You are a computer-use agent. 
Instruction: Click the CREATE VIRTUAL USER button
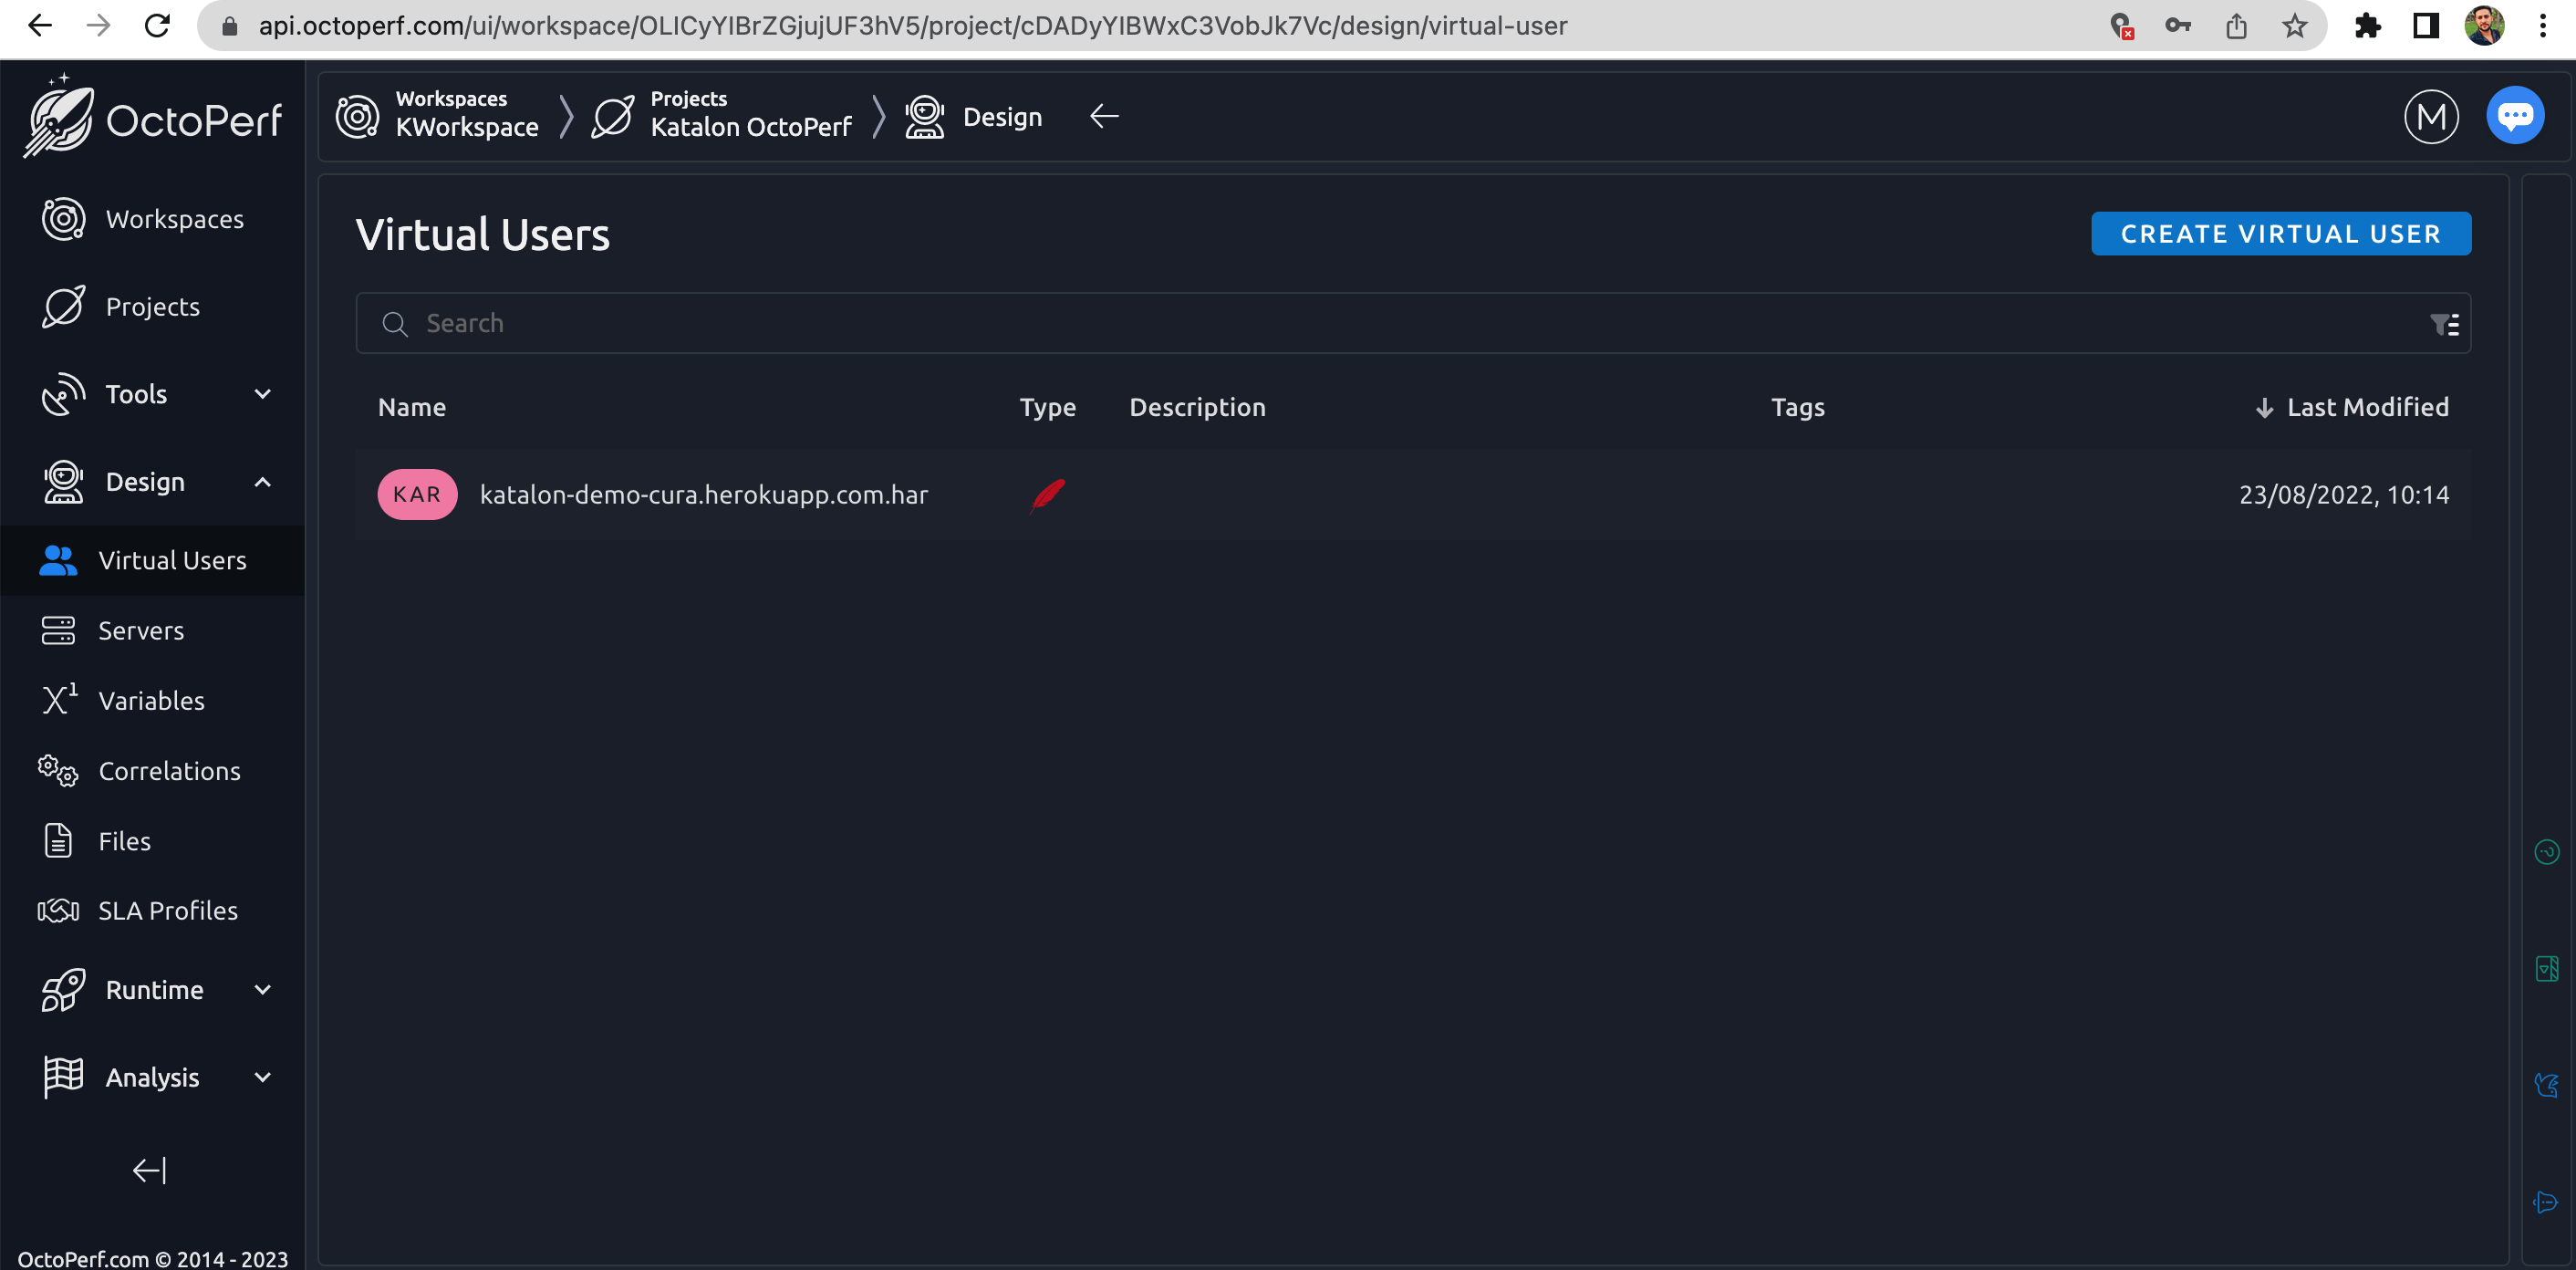[2281, 233]
